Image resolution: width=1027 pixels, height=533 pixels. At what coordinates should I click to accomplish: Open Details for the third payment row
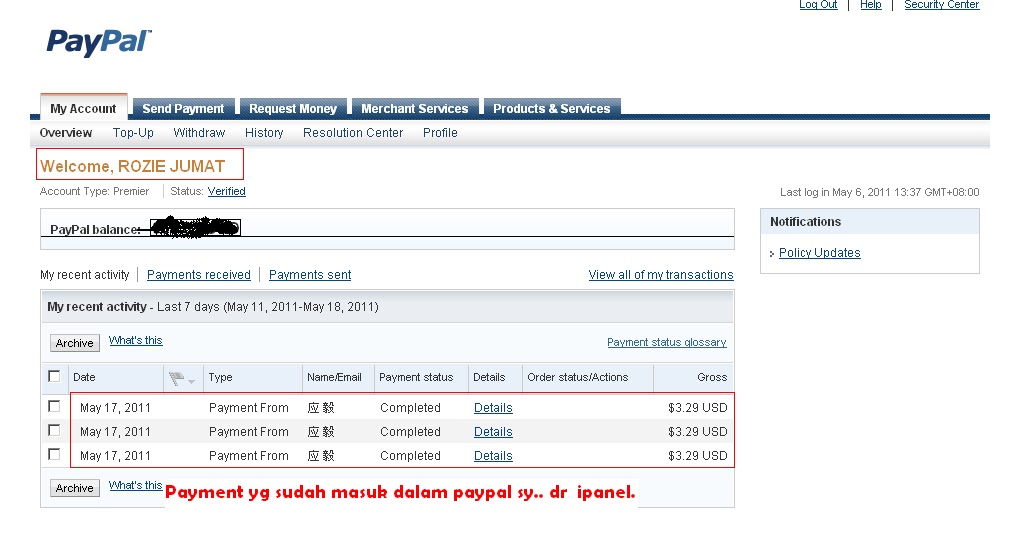(493, 456)
